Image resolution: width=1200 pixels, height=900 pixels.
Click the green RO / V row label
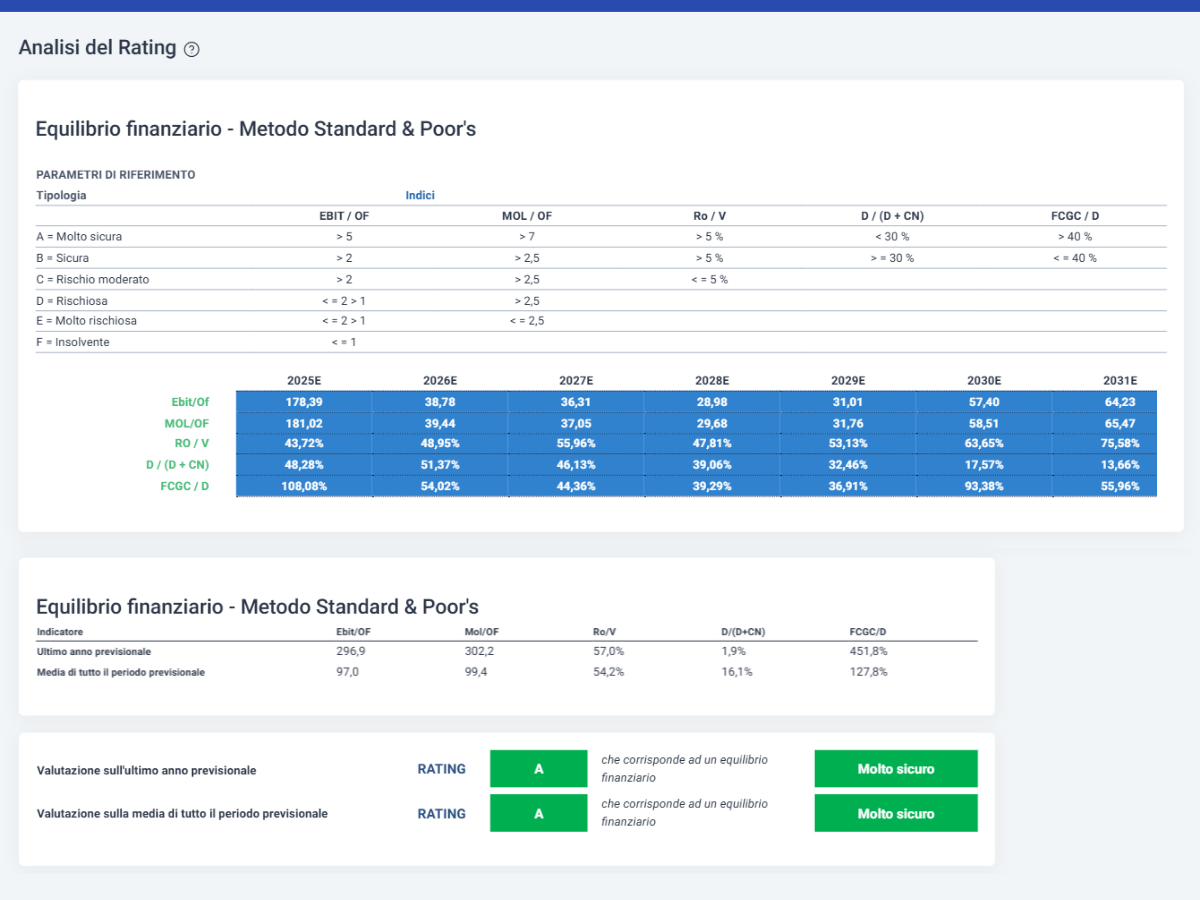pyautogui.click(x=191, y=444)
